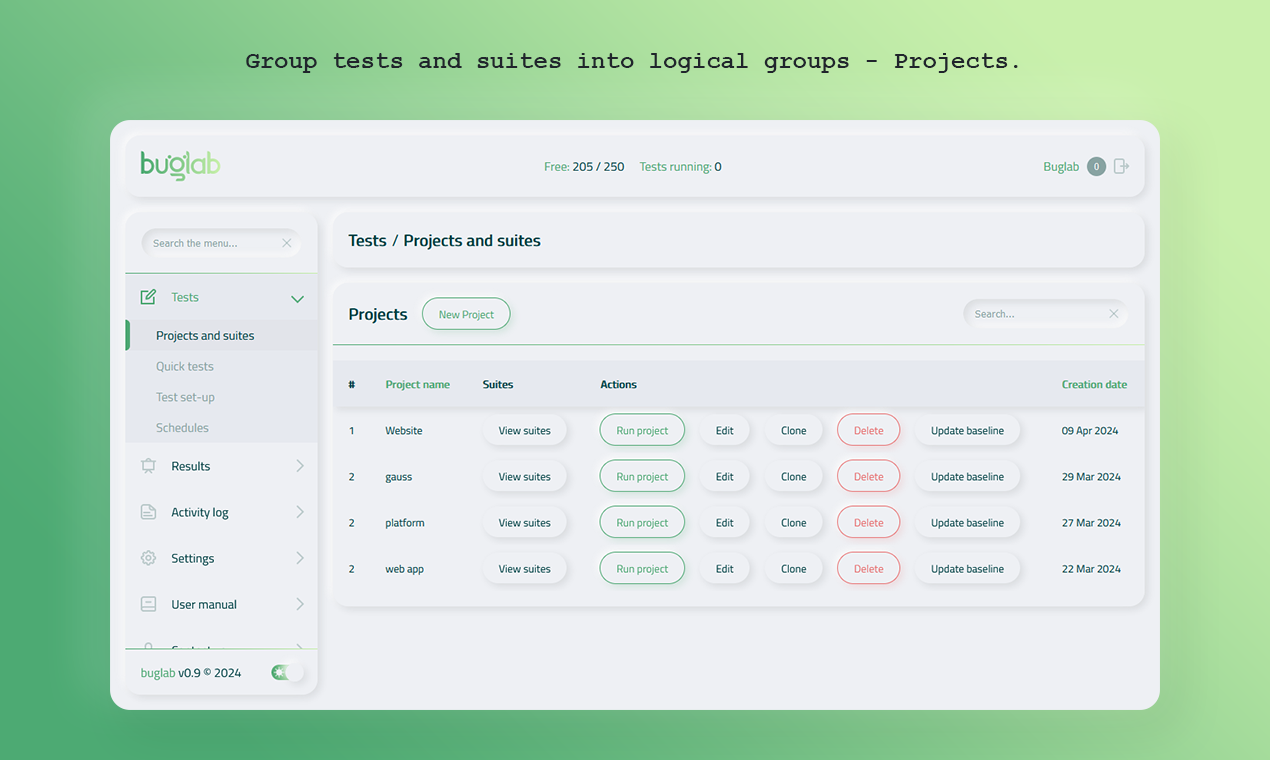
Task: Click the buglab logo
Action: pos(180,165)
